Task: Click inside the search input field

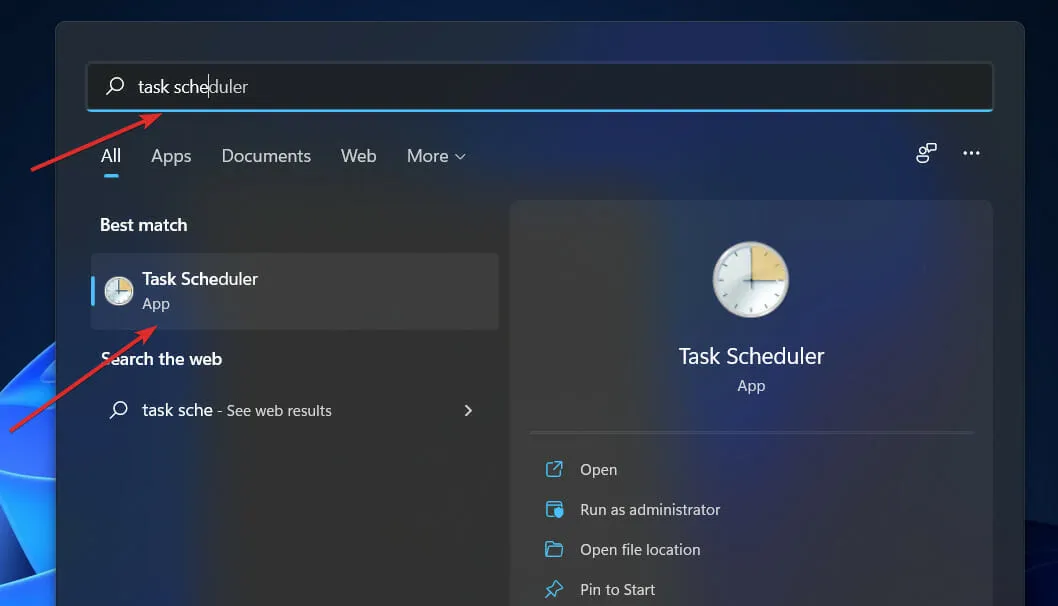Action: click(x=400, y=86)
